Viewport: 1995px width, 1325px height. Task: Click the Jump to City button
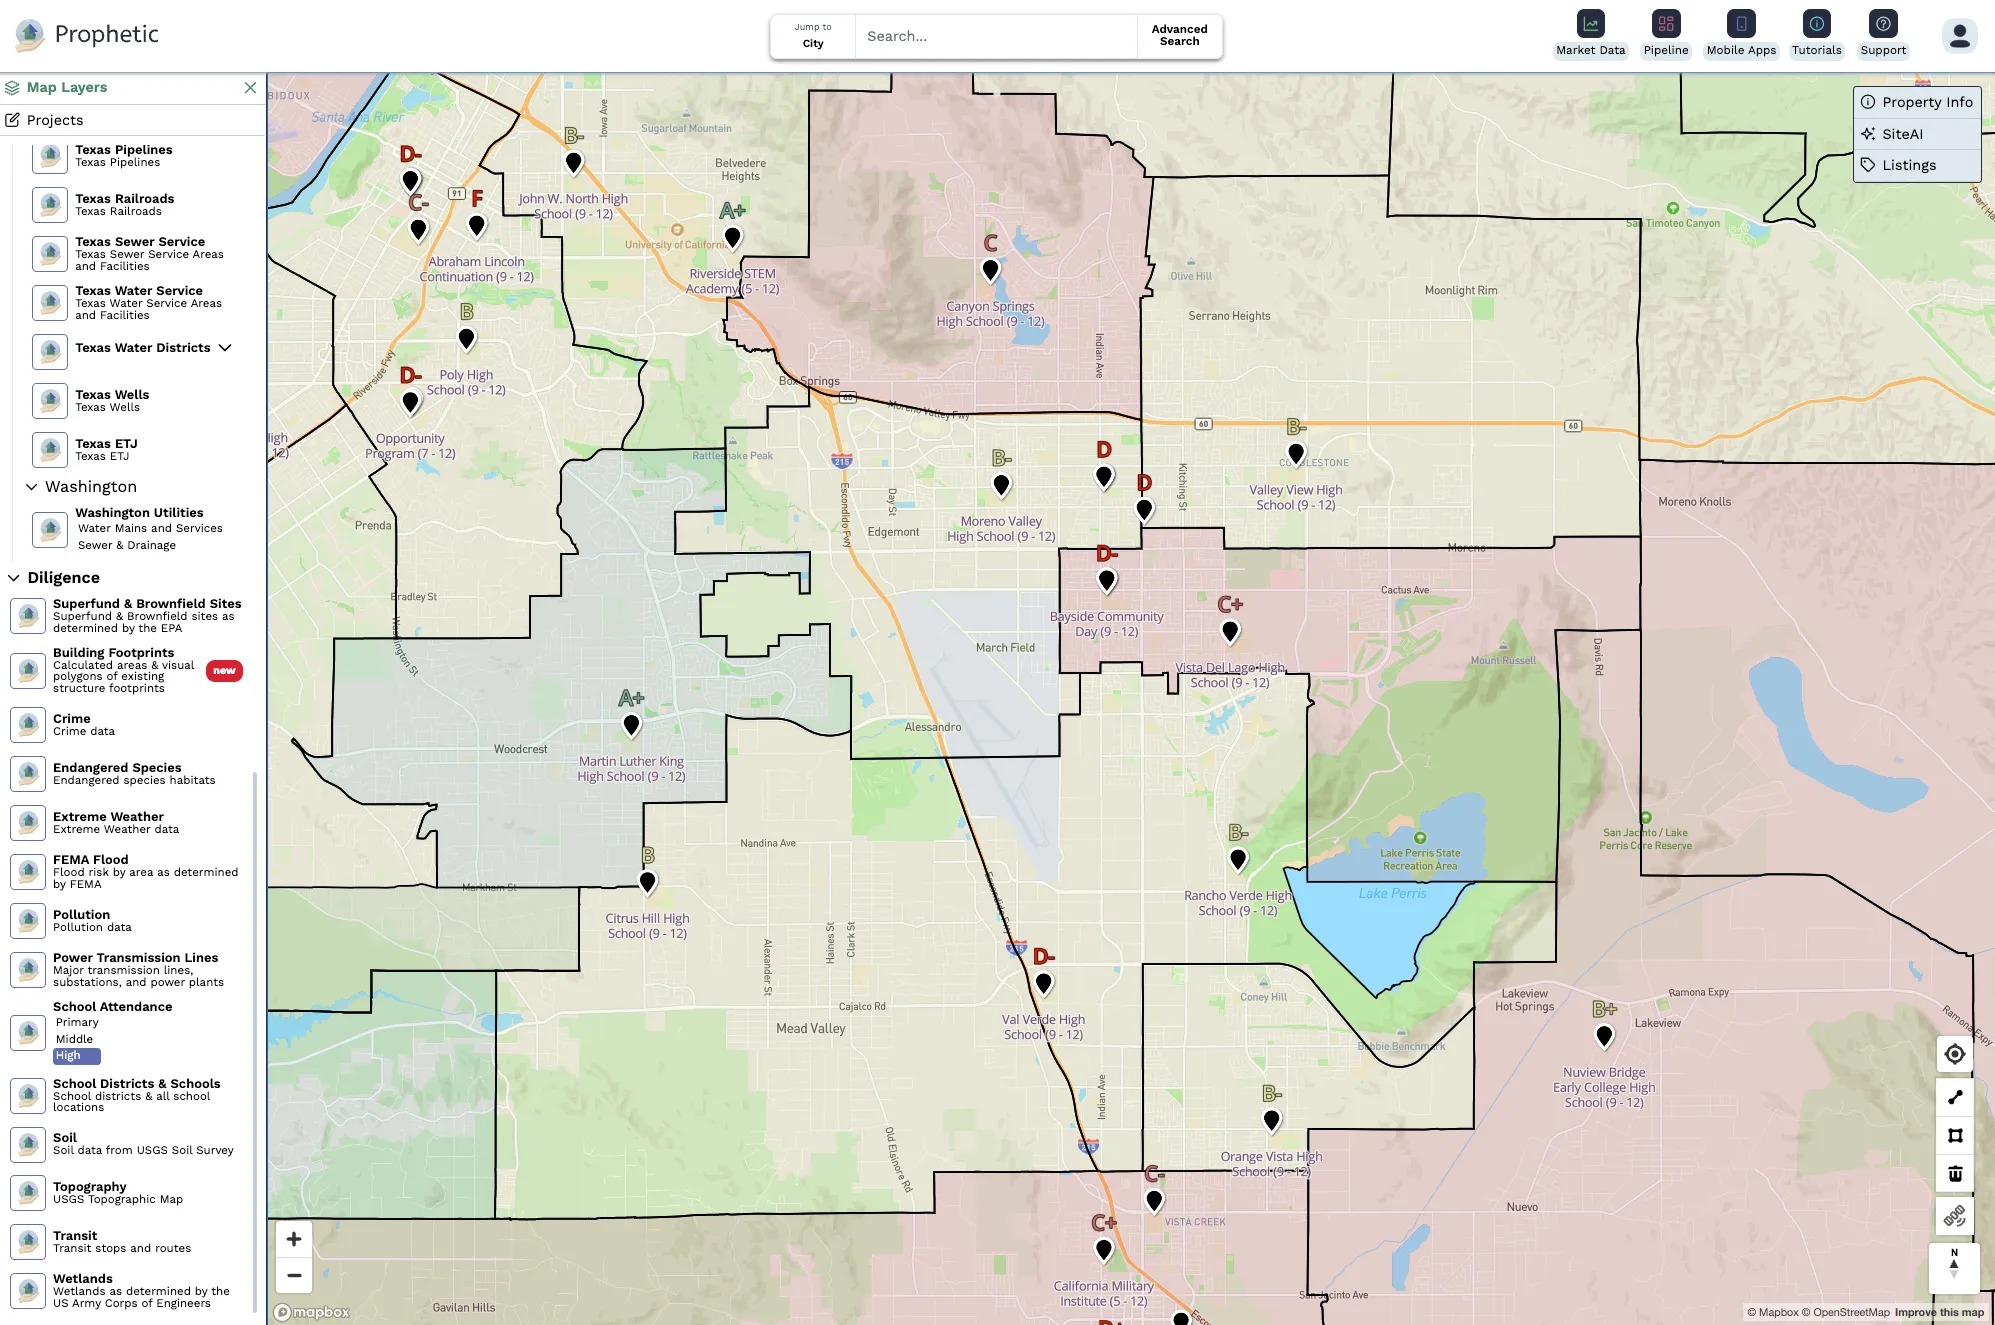[812, 36]
